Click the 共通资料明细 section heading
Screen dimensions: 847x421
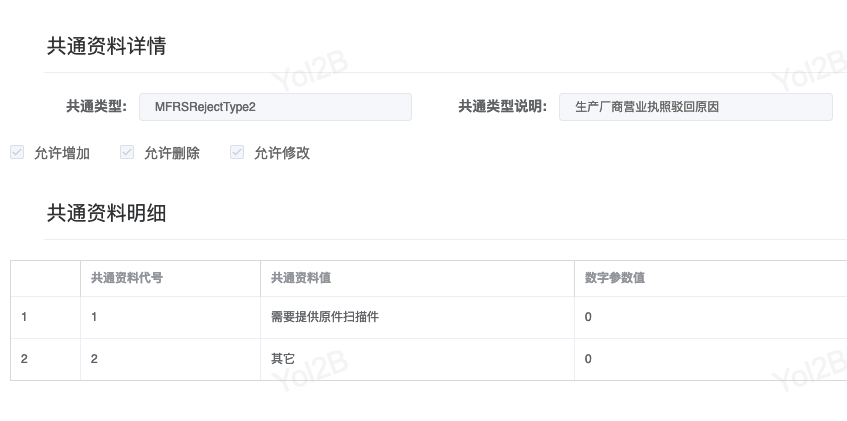pos(106,213)
